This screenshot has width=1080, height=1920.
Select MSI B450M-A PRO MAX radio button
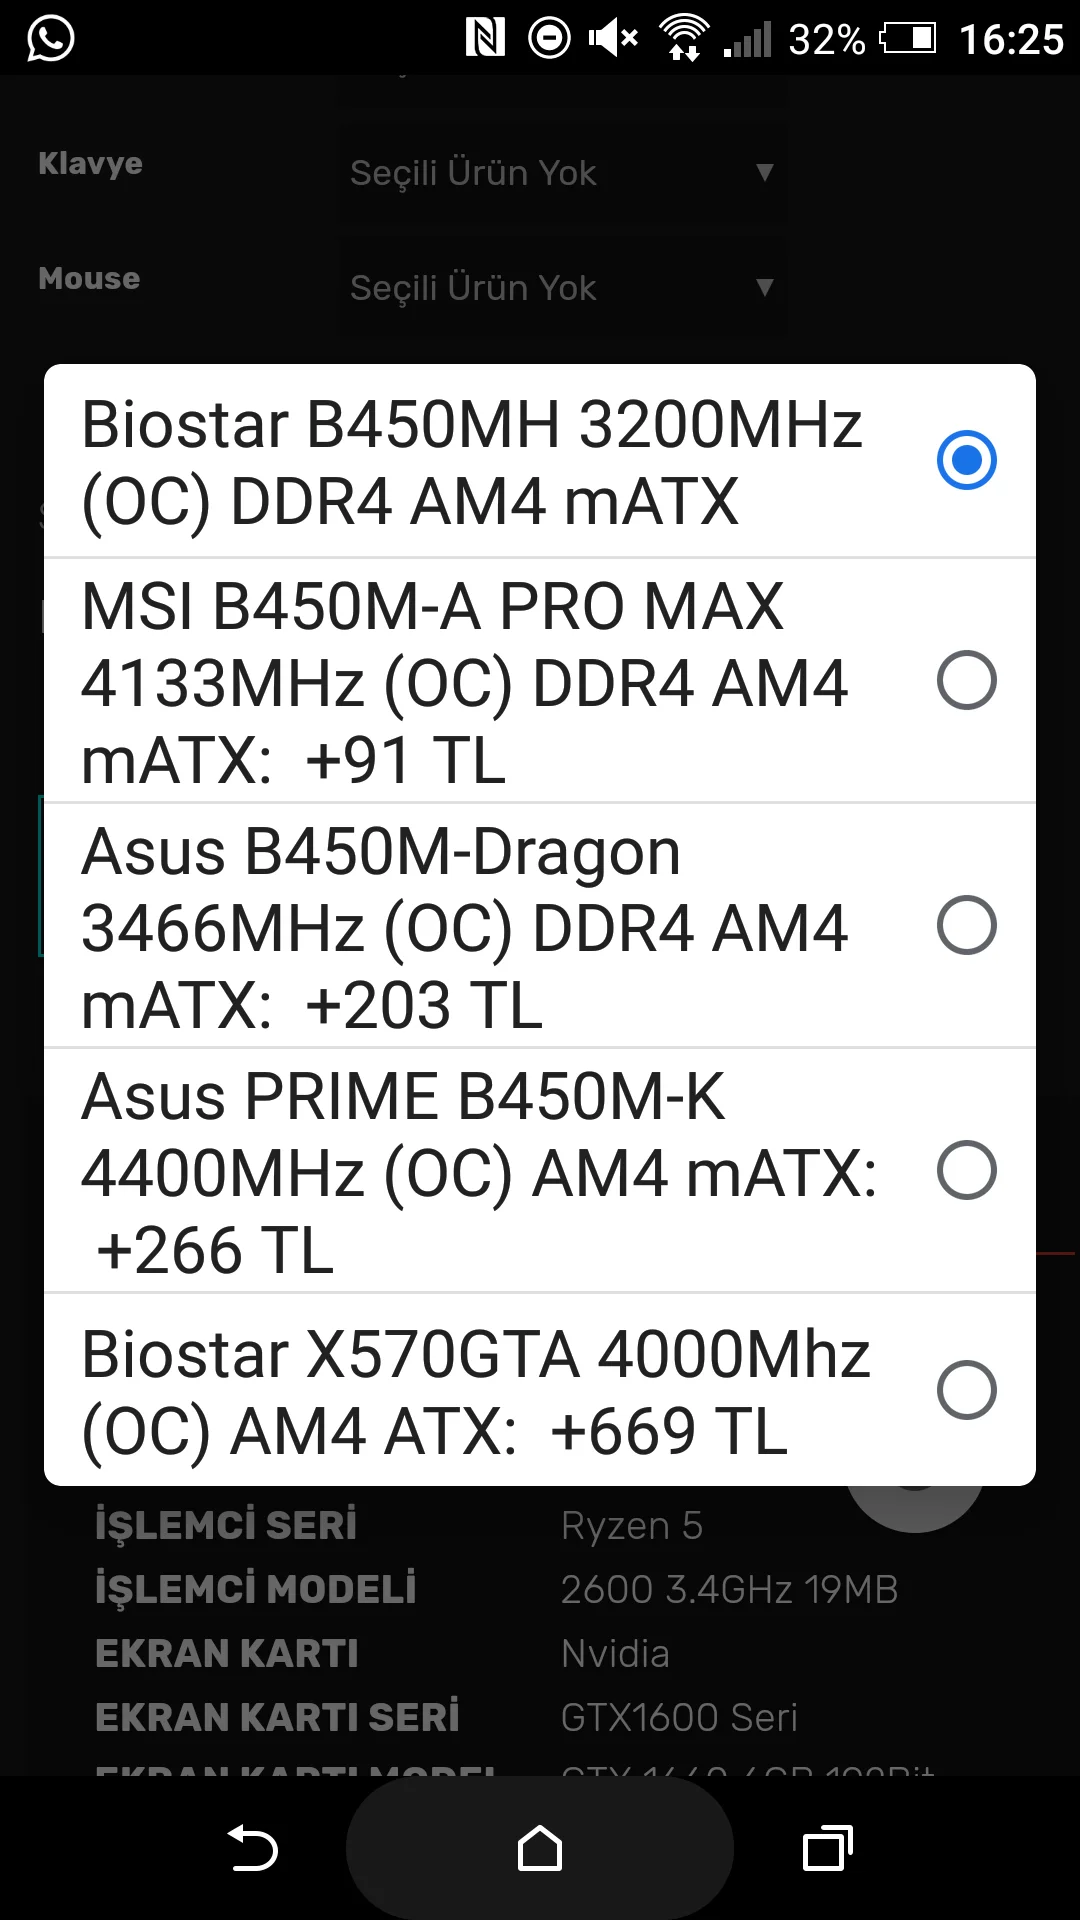[x=966, y=681]
